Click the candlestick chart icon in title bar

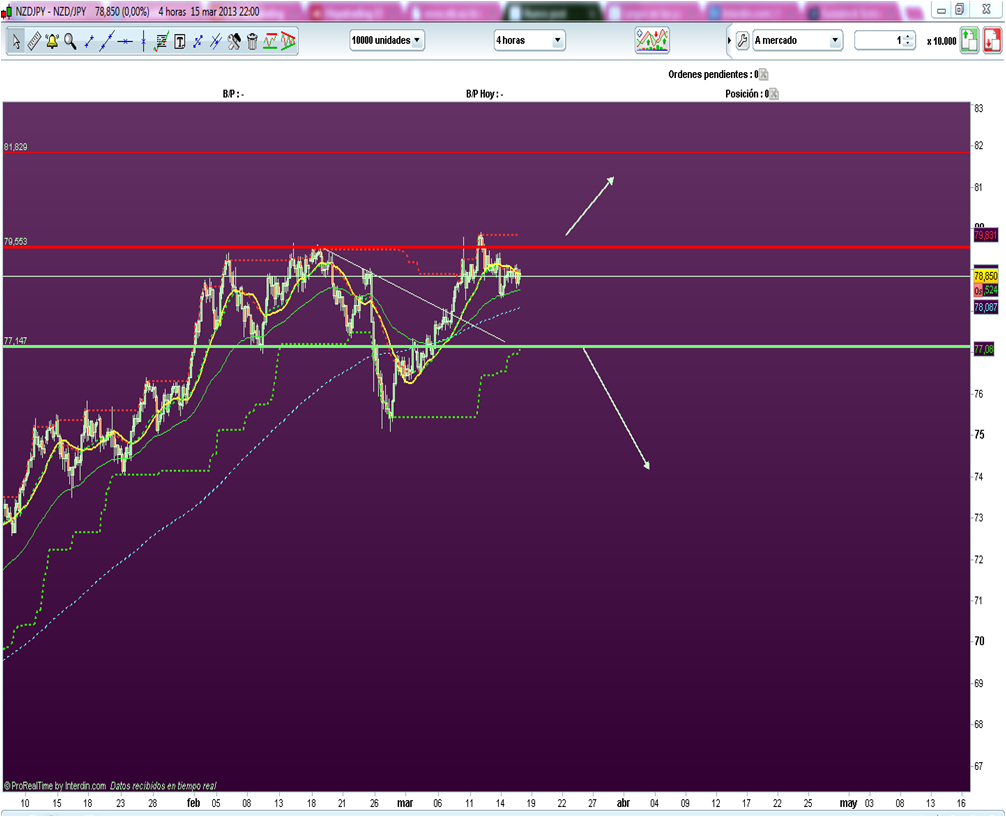click(x=6, y=12)
